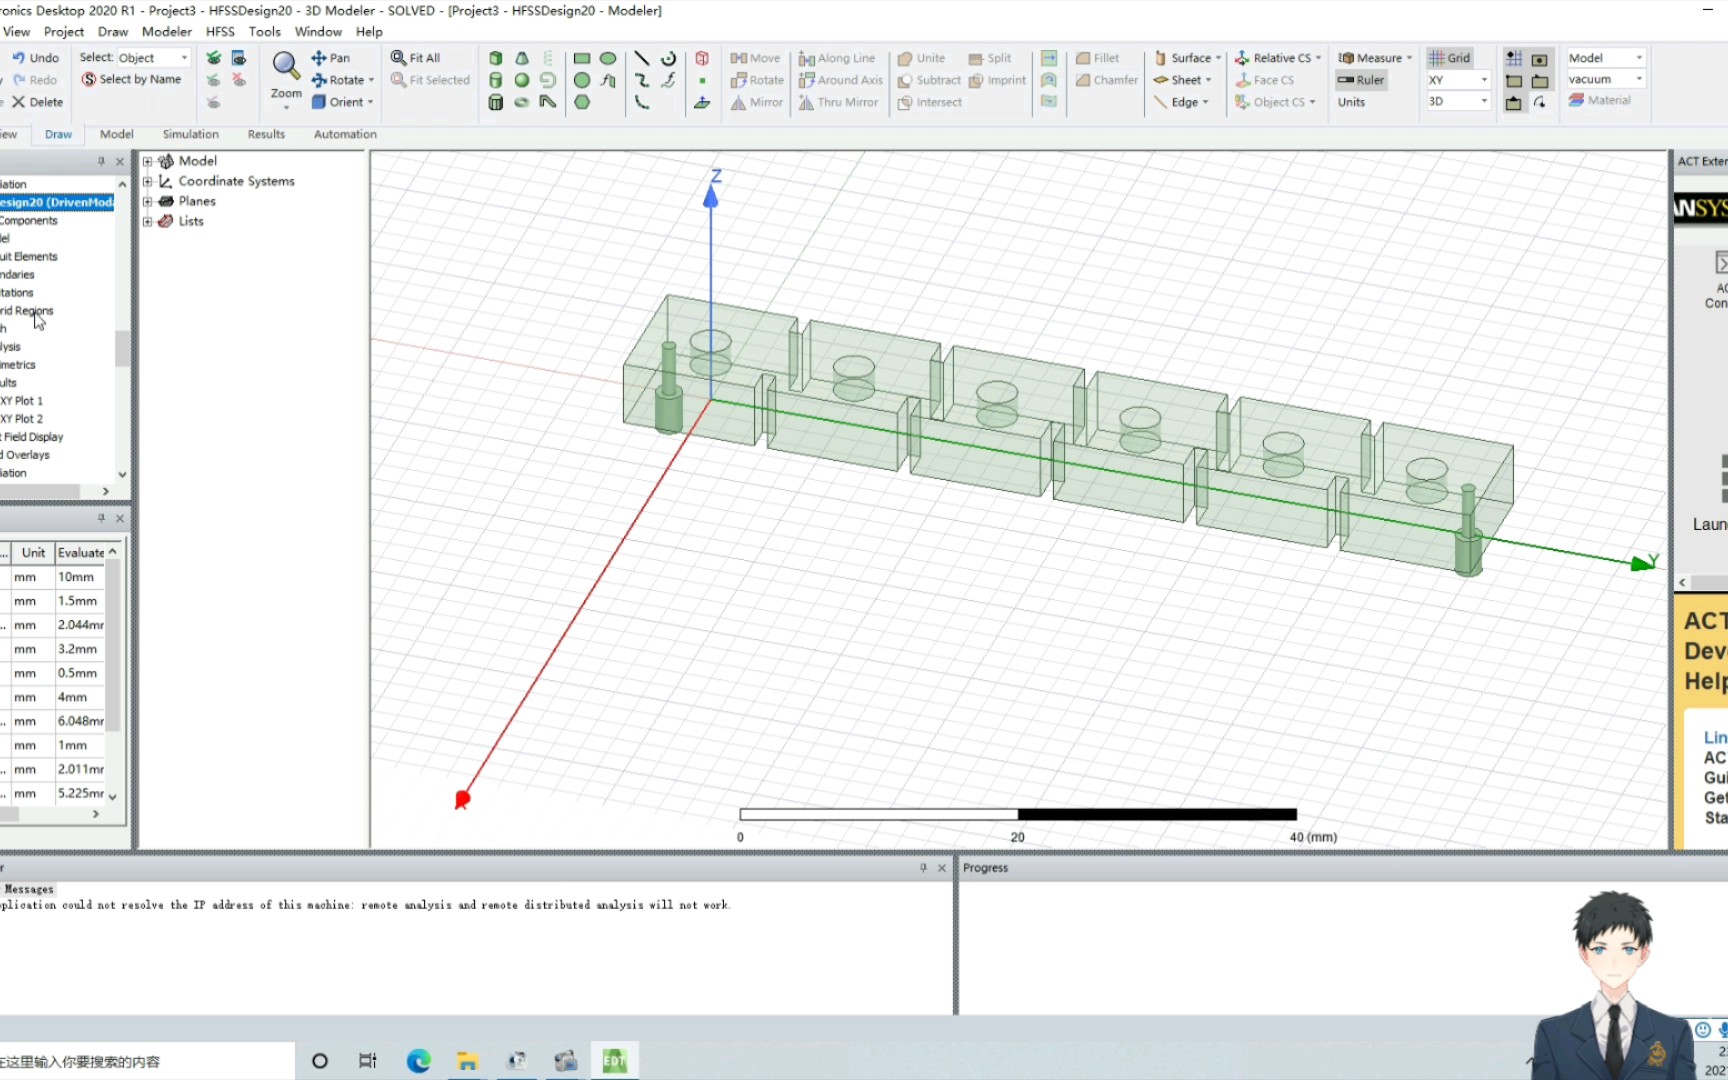
Task: Switch to the Simulation ribbon tab
Action: (190, 134)
